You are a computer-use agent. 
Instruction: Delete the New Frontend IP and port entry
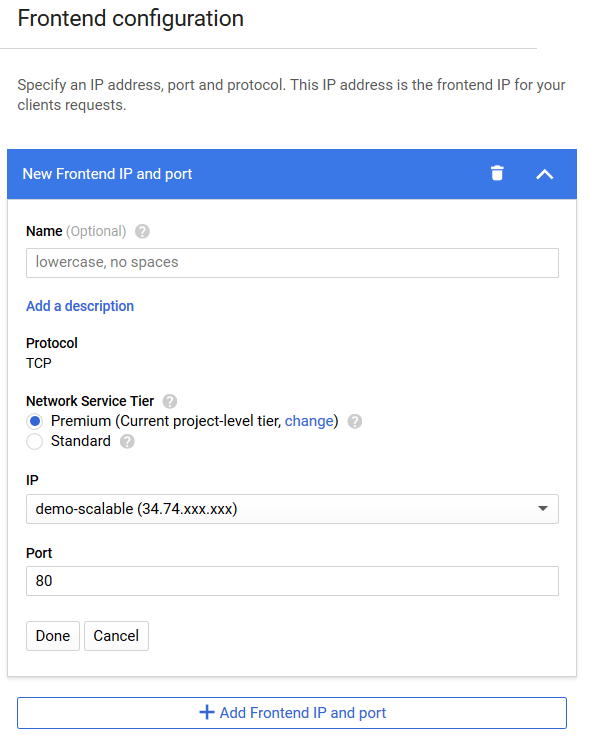point(497,174)
